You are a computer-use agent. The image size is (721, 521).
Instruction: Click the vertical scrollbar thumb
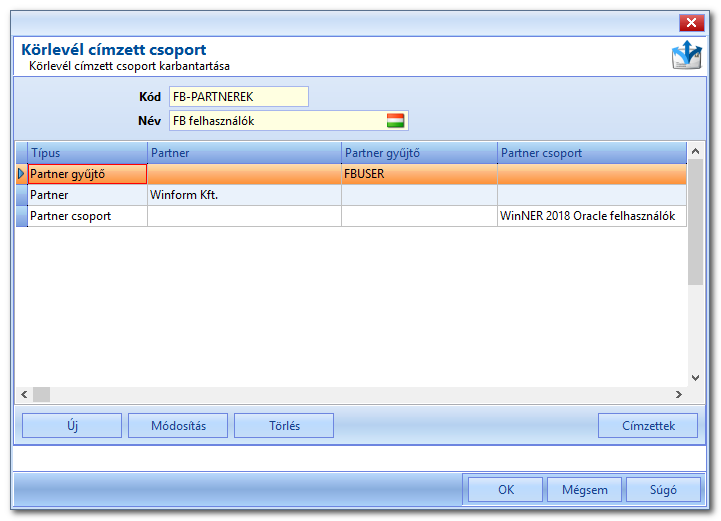coord(695,222)
